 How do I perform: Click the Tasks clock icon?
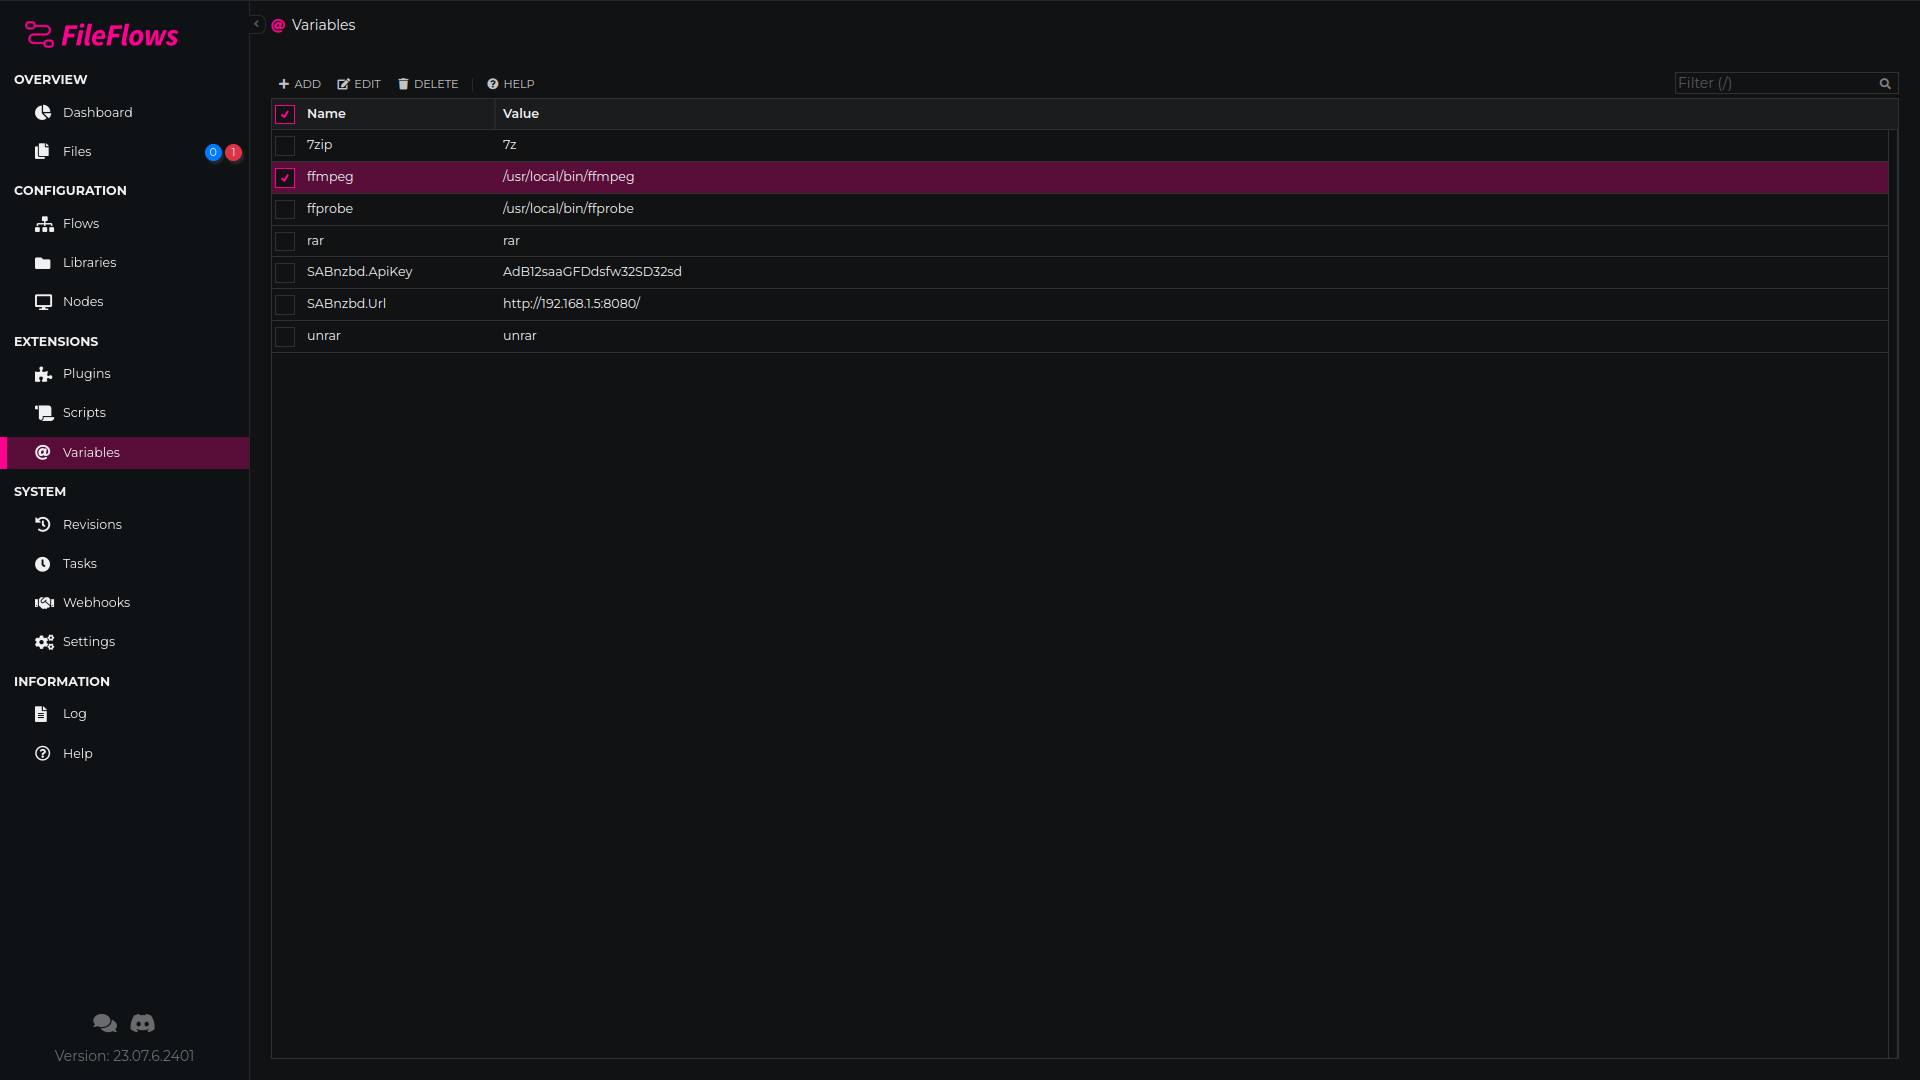click(43, 564)
